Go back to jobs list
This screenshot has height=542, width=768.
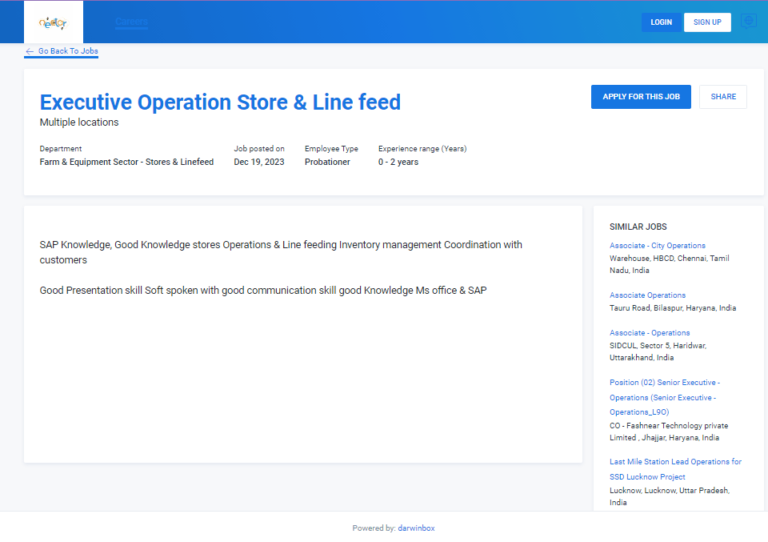click(x=67, y=51)
